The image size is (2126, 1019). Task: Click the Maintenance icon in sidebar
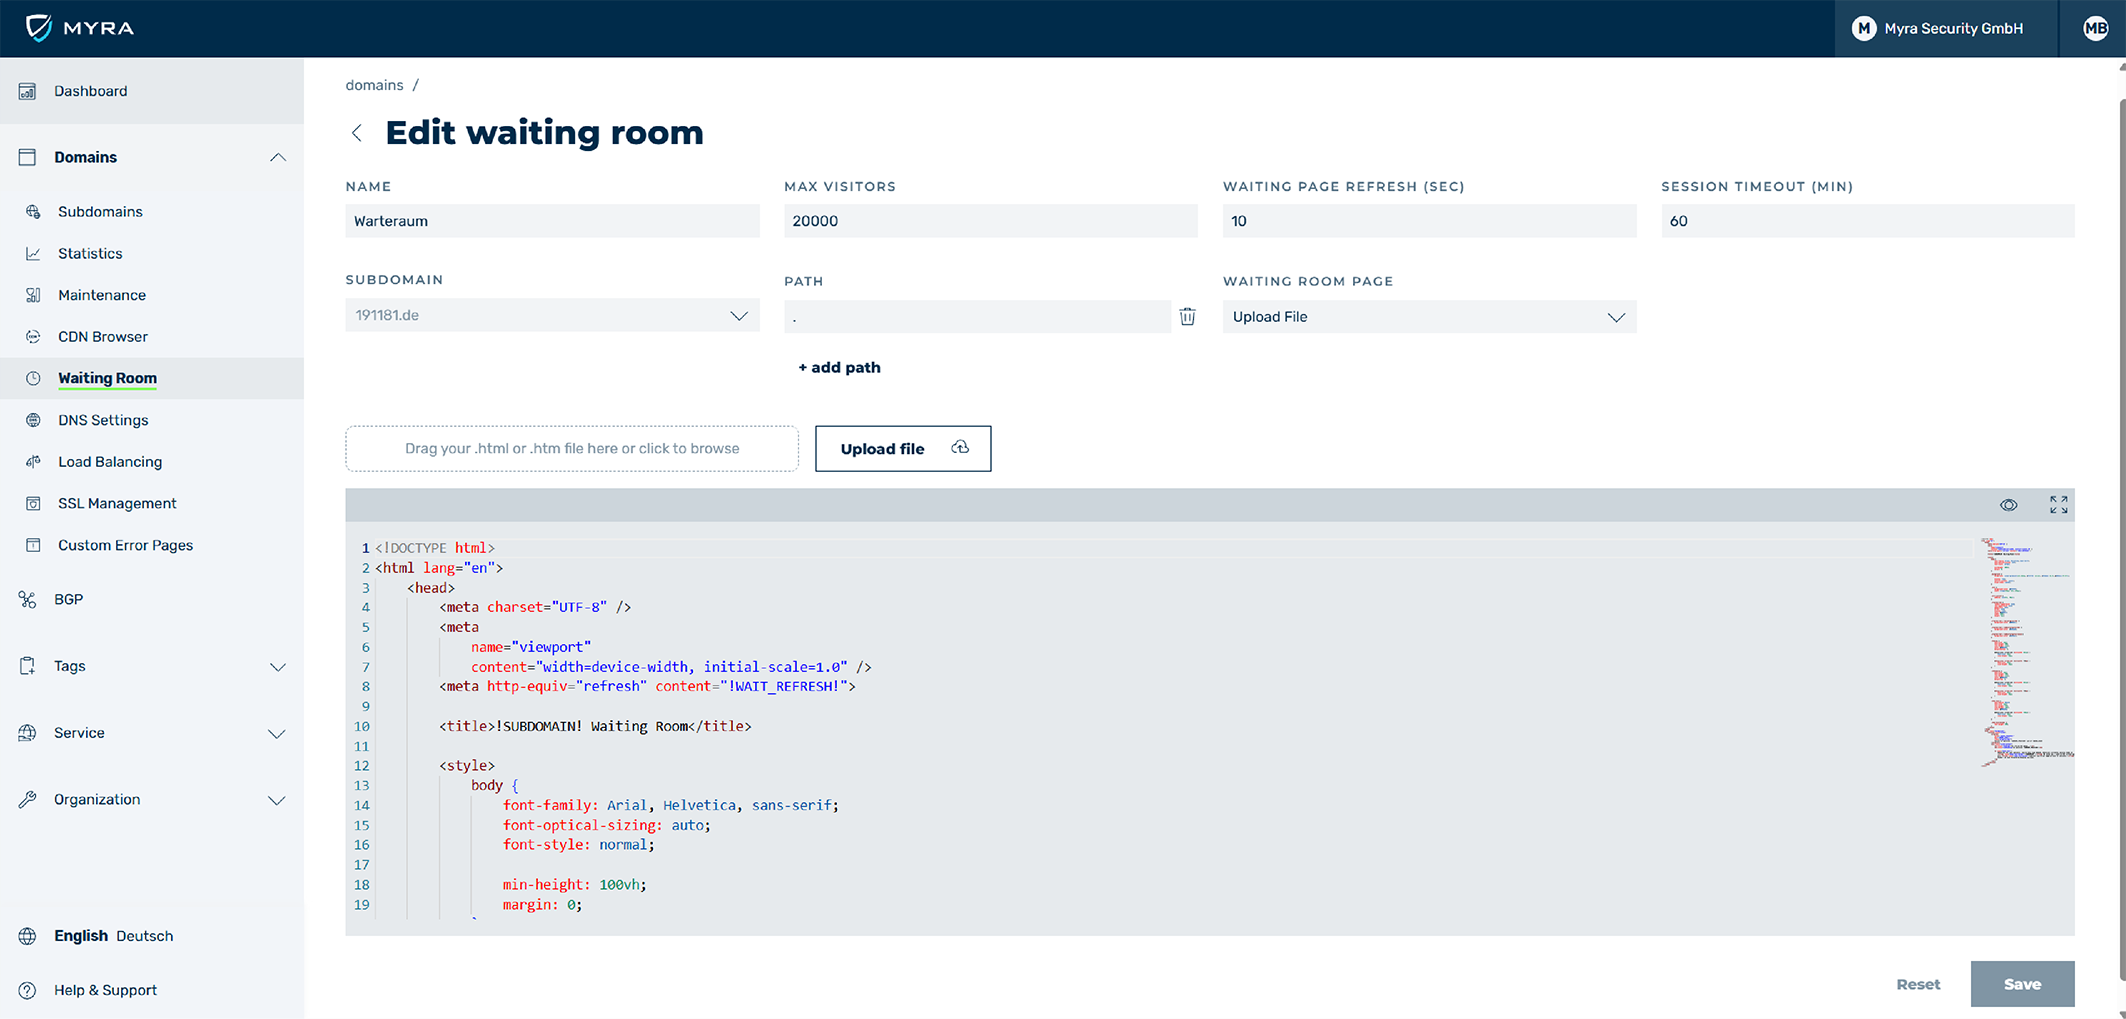(x=33, y=295)
